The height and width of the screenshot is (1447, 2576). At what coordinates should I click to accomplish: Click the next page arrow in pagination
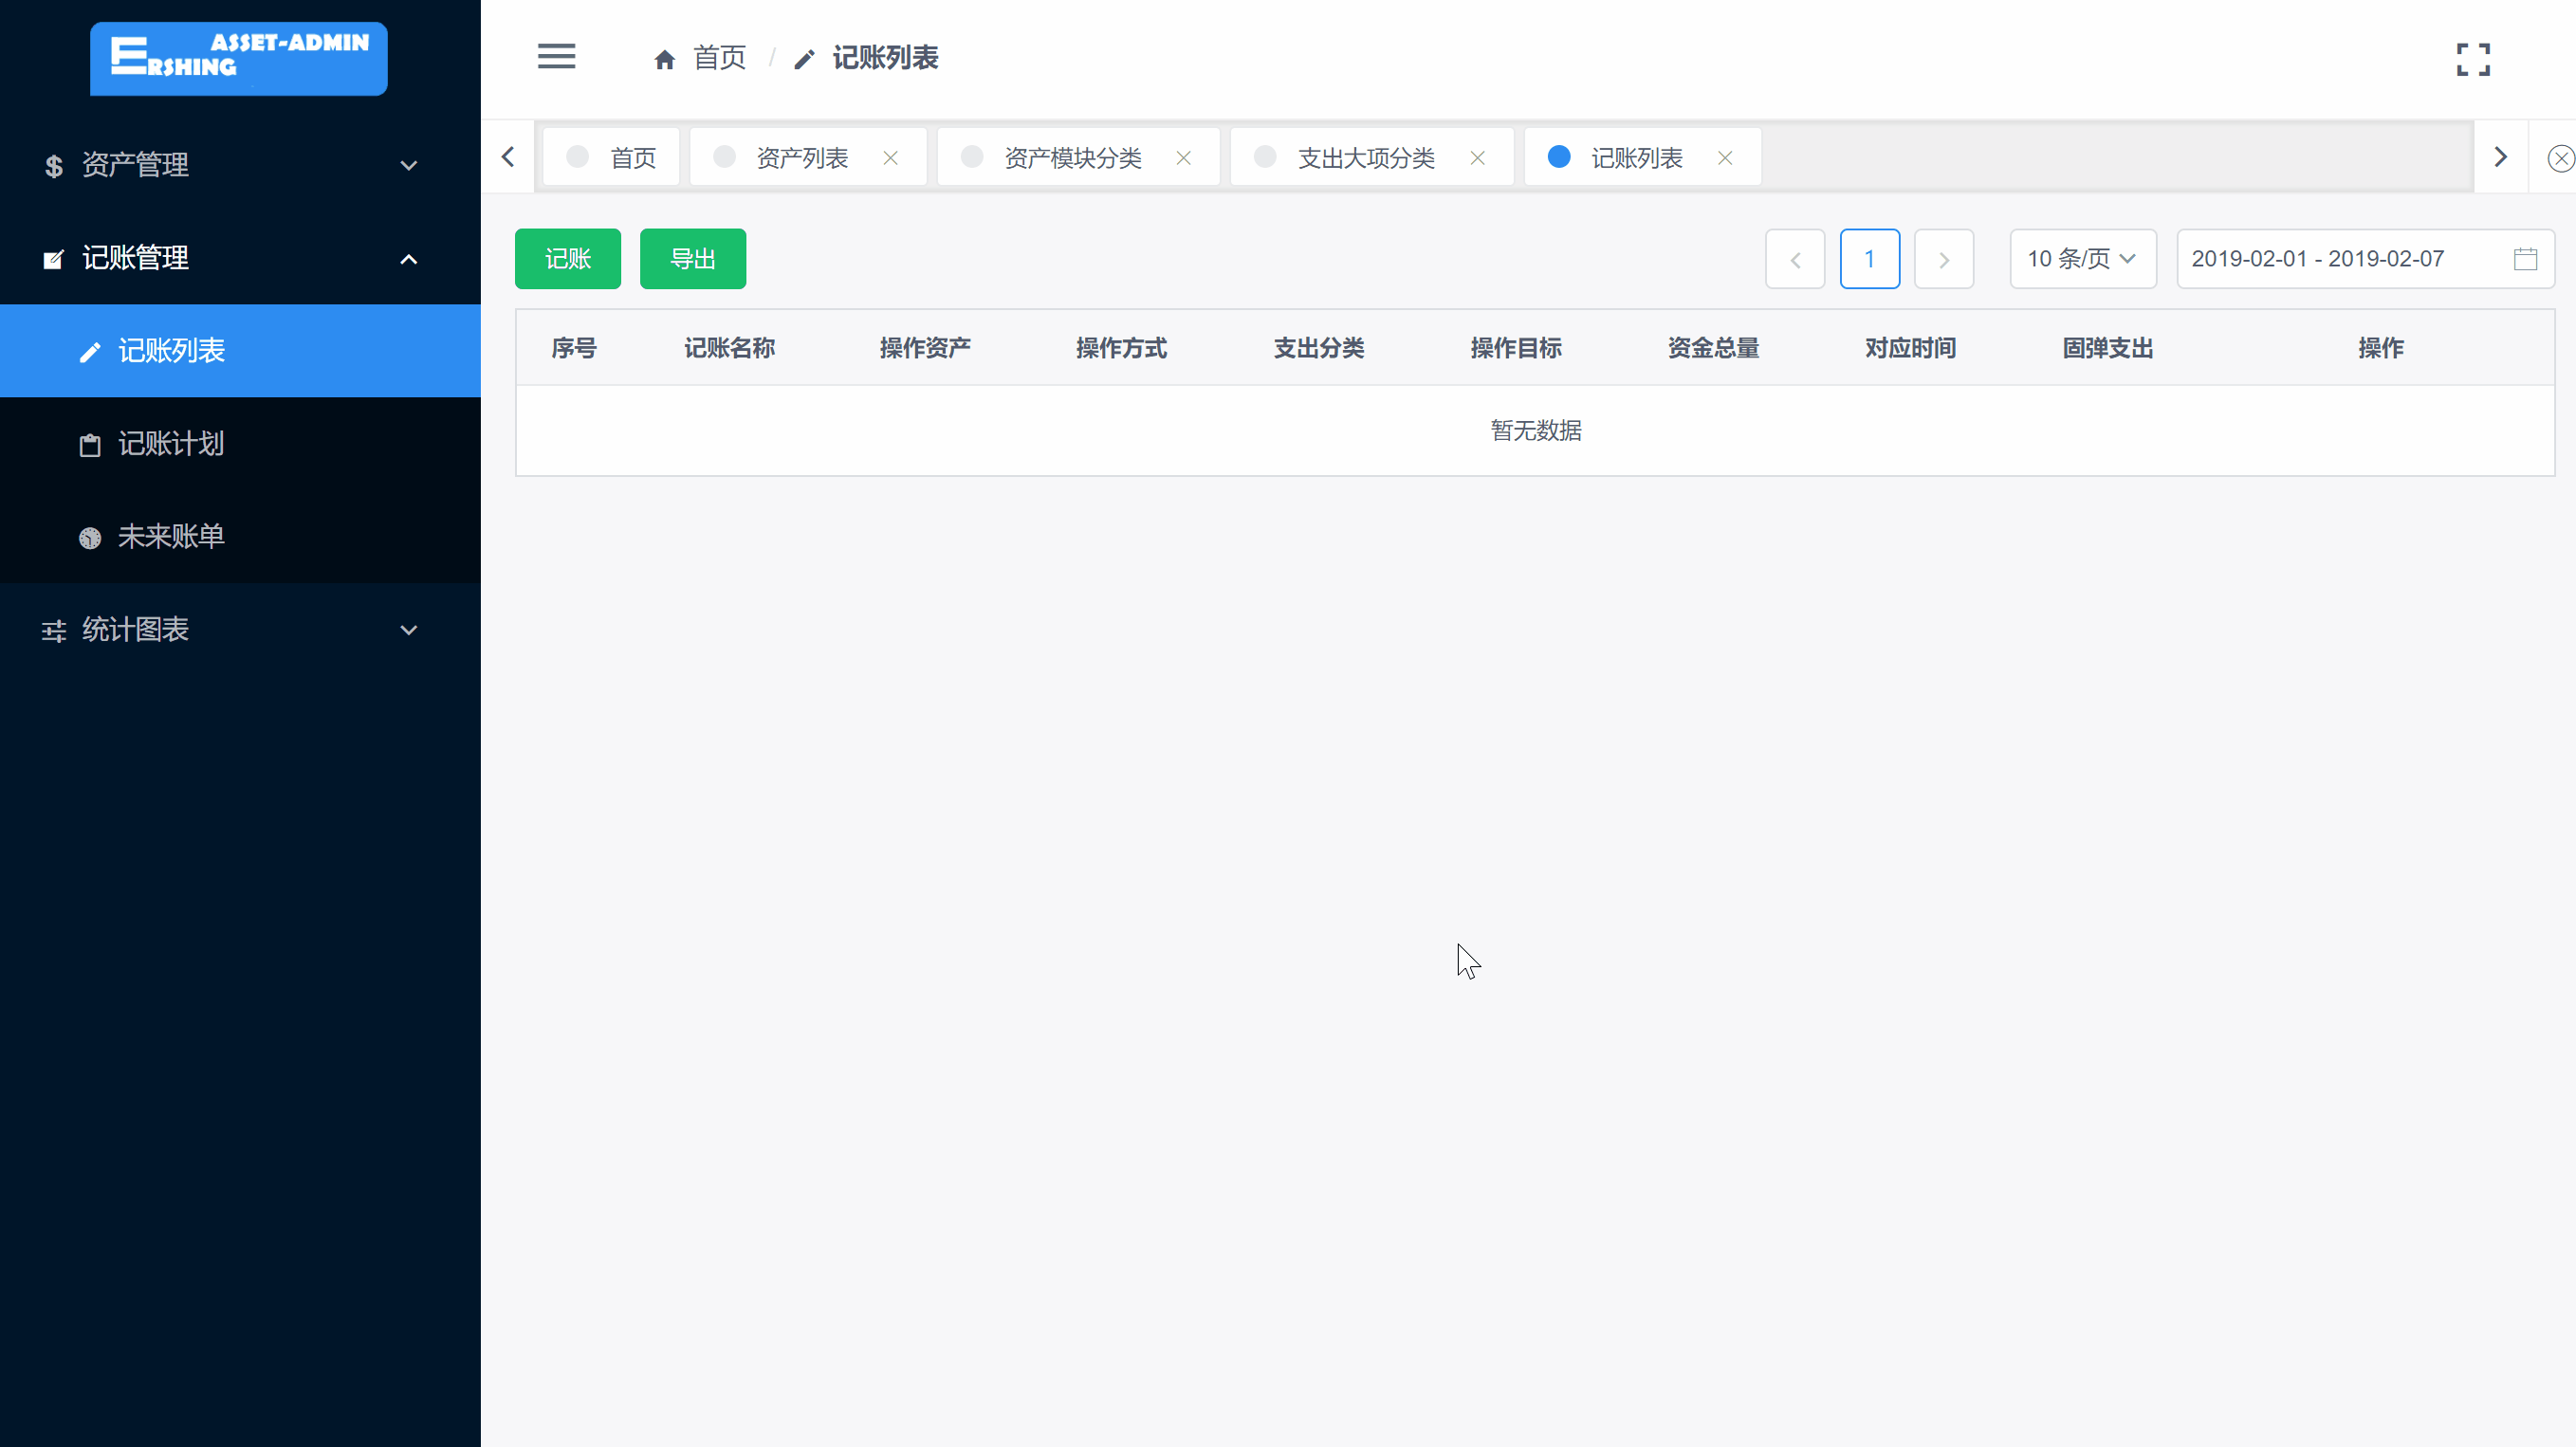[1943, 258]
